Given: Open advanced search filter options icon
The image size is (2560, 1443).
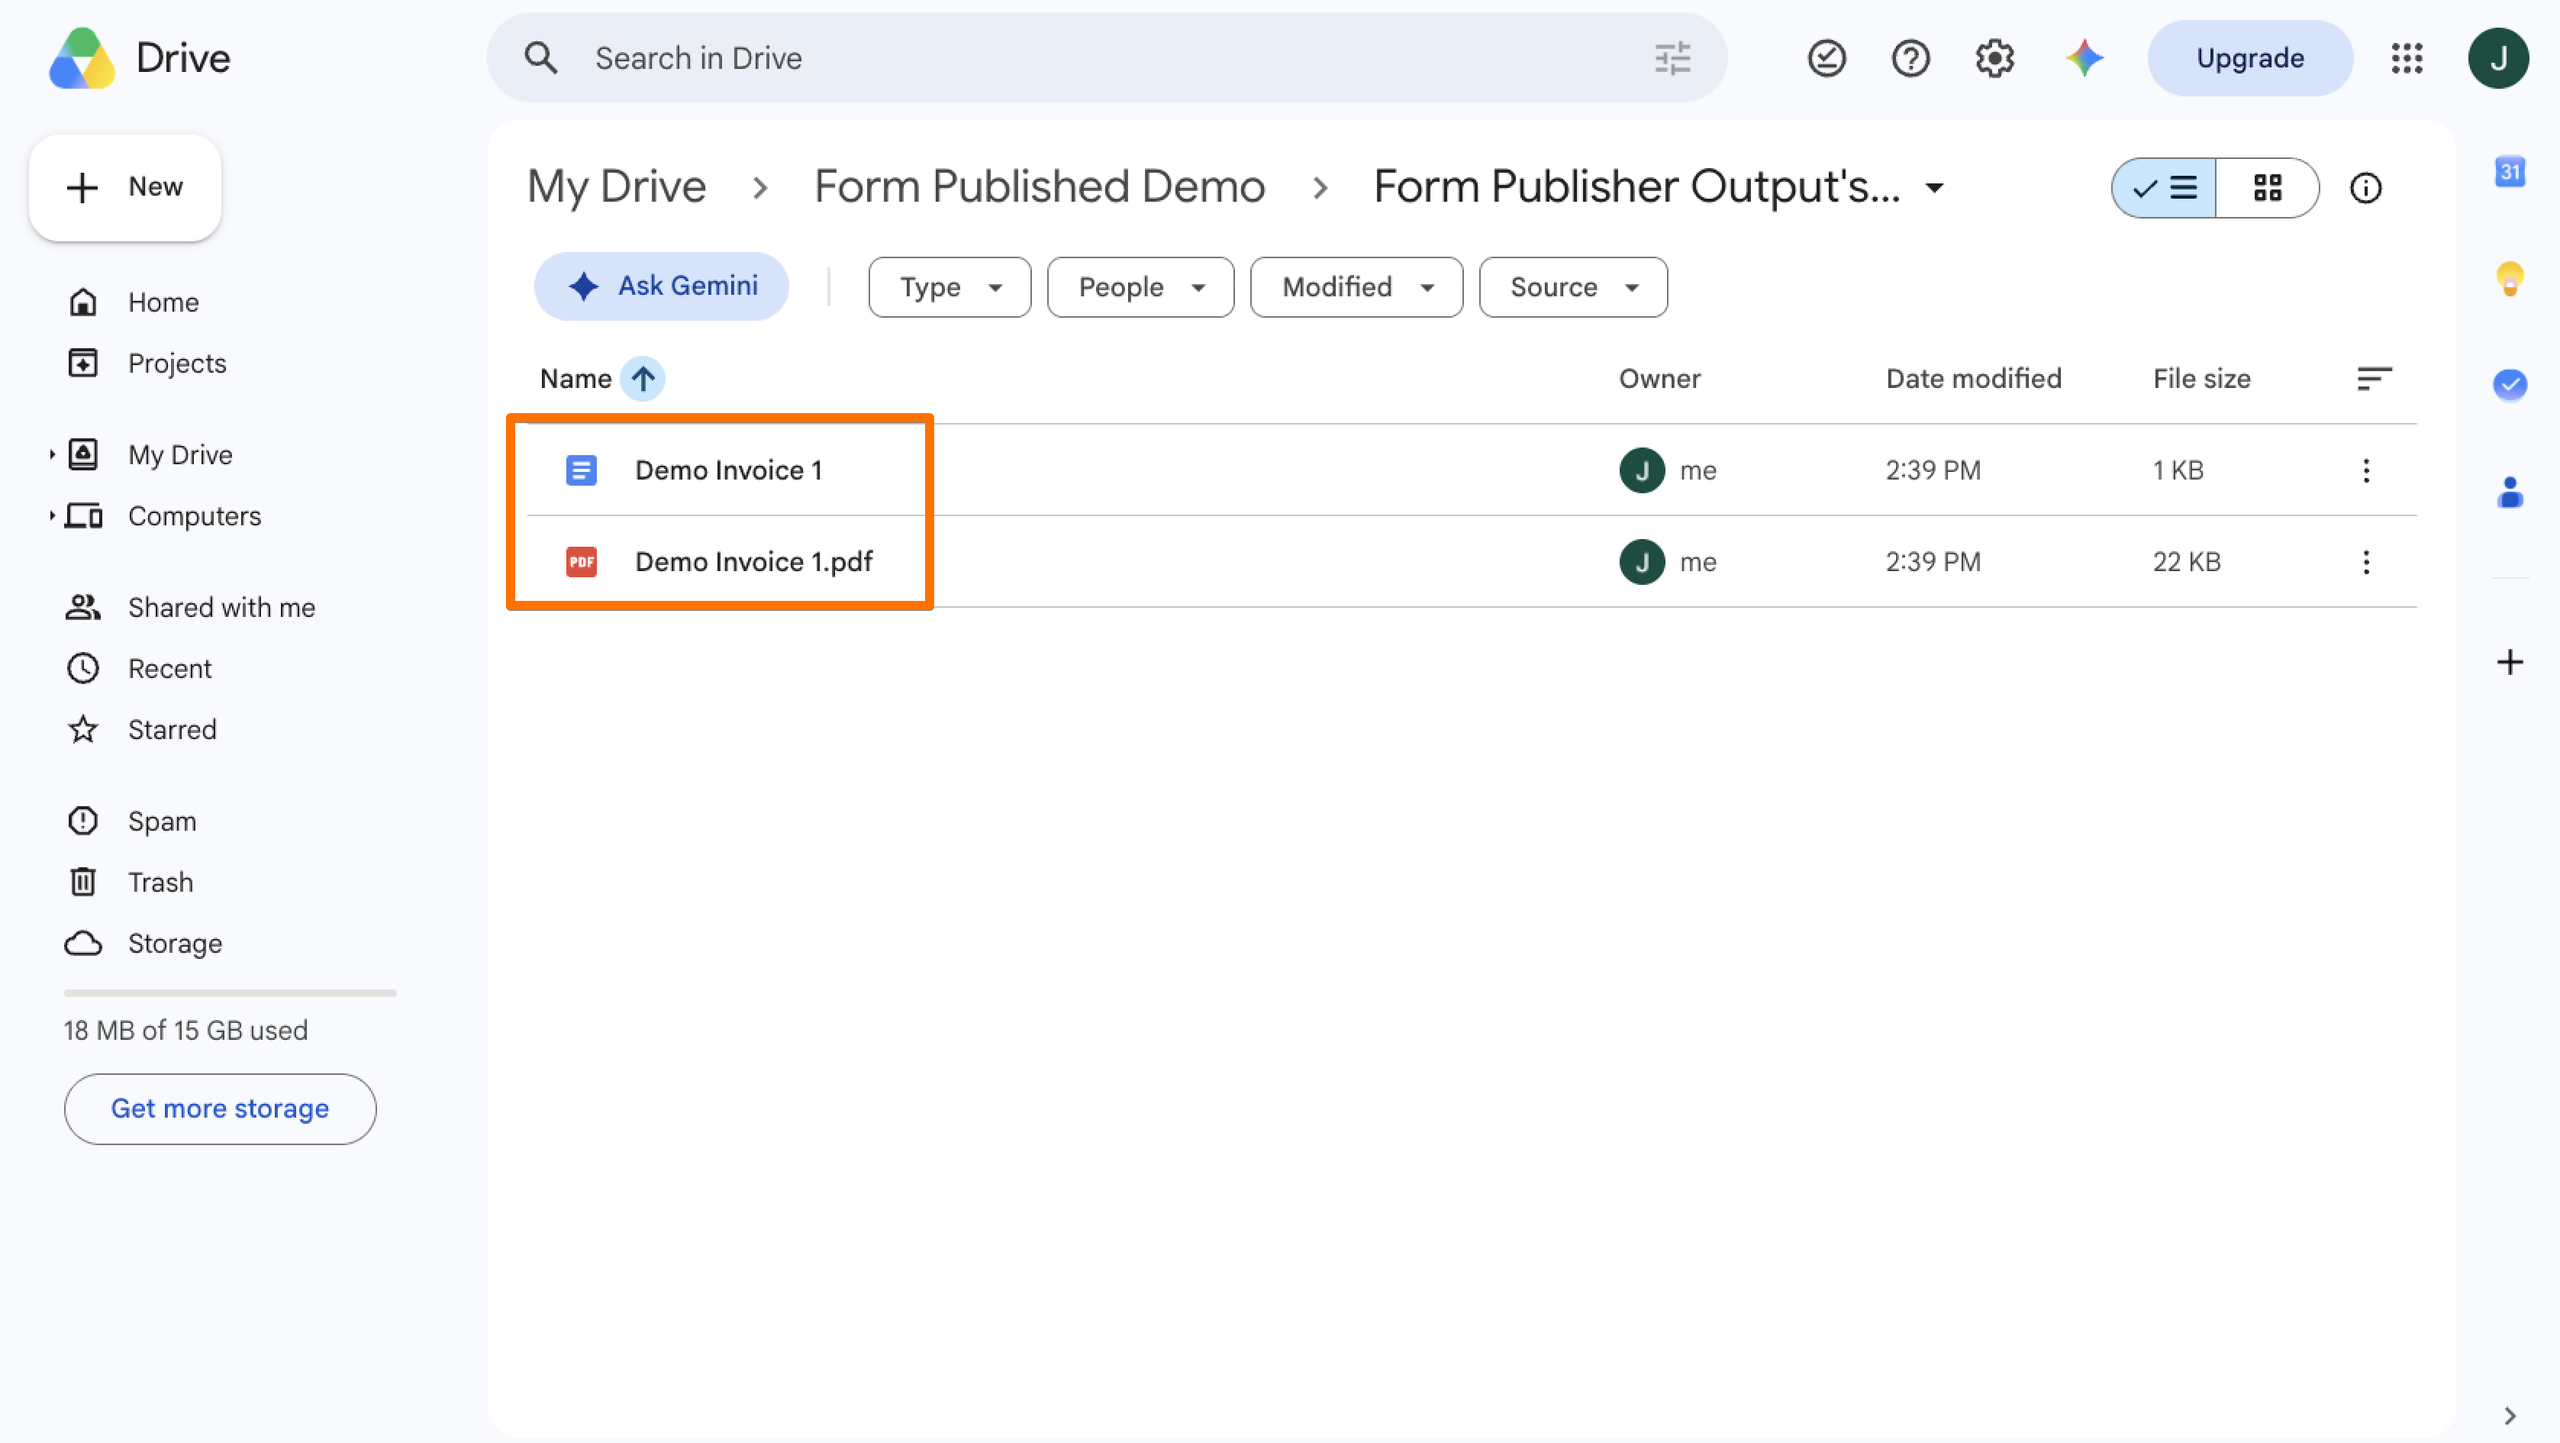Looking at the screenshot, I should [1672, 58].
